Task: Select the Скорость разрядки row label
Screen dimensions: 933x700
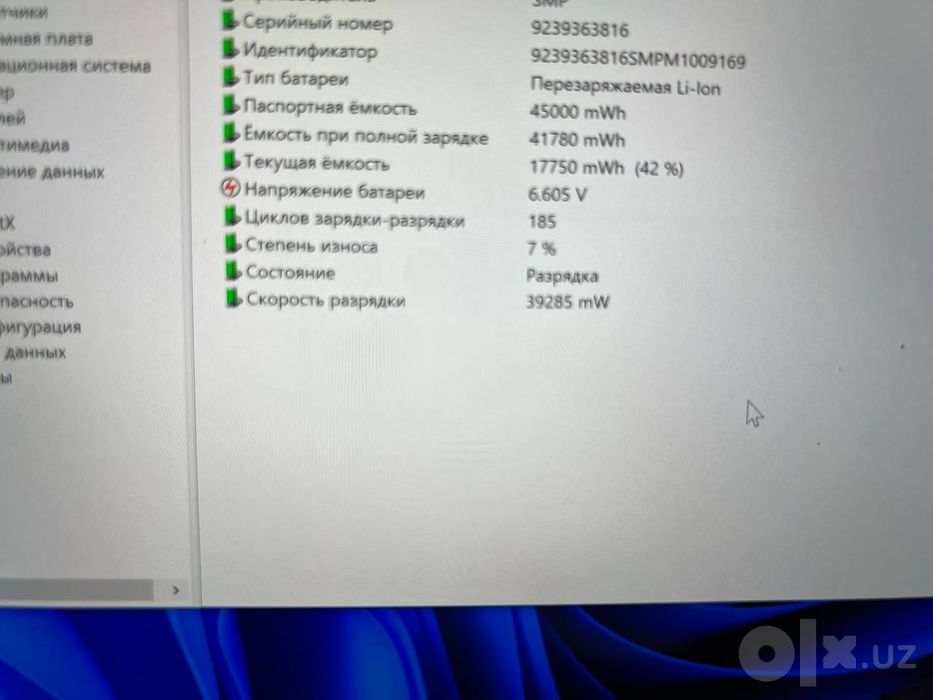Action: [326, 300]
